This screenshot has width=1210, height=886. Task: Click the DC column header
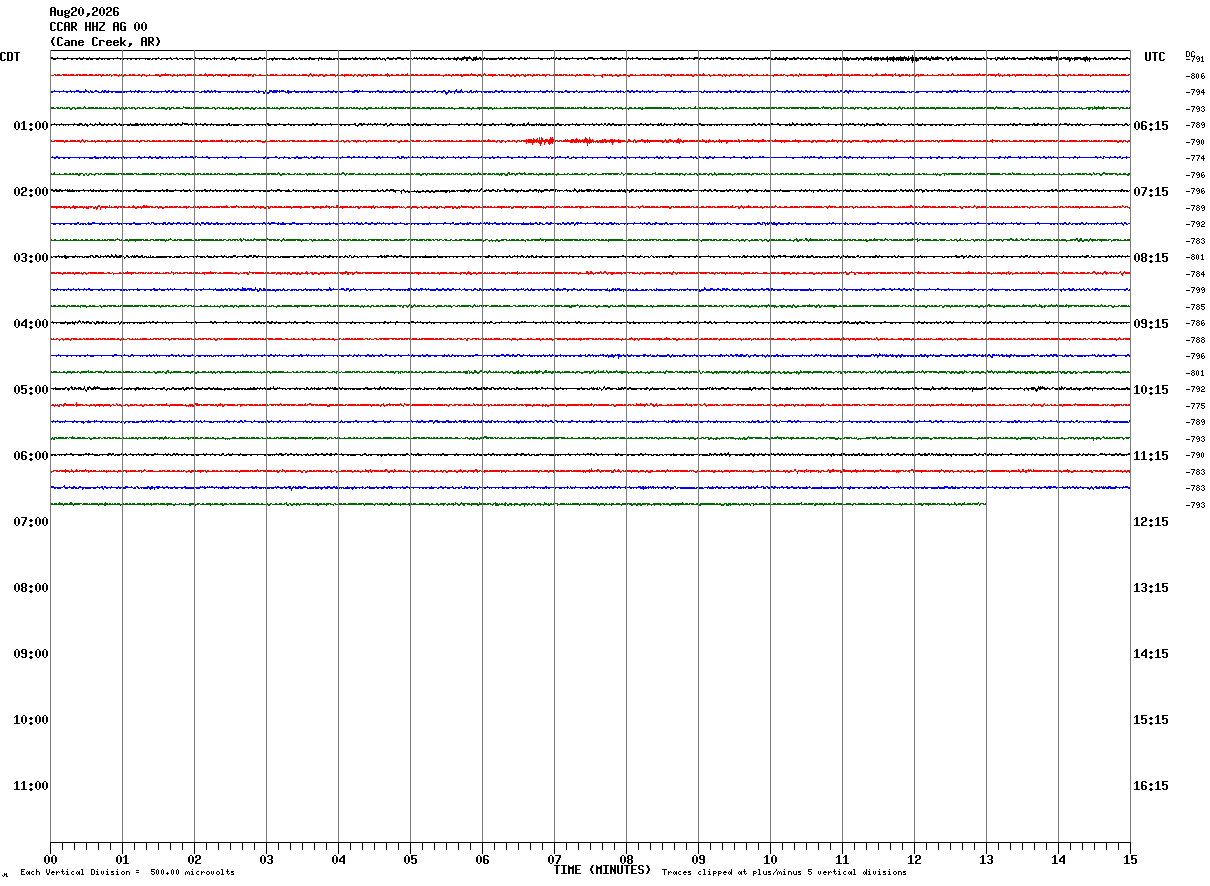pyautogui.click(x=1190, y=54)
